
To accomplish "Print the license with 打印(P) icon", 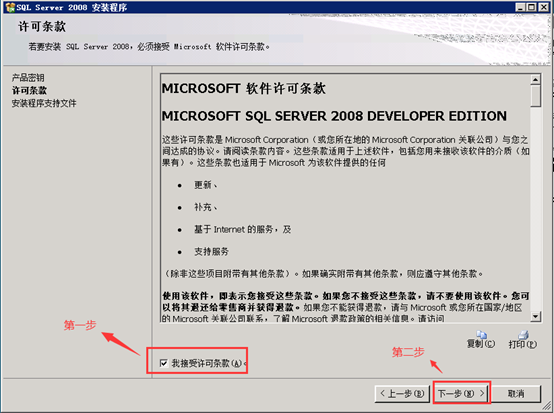I will click(523, 340).
